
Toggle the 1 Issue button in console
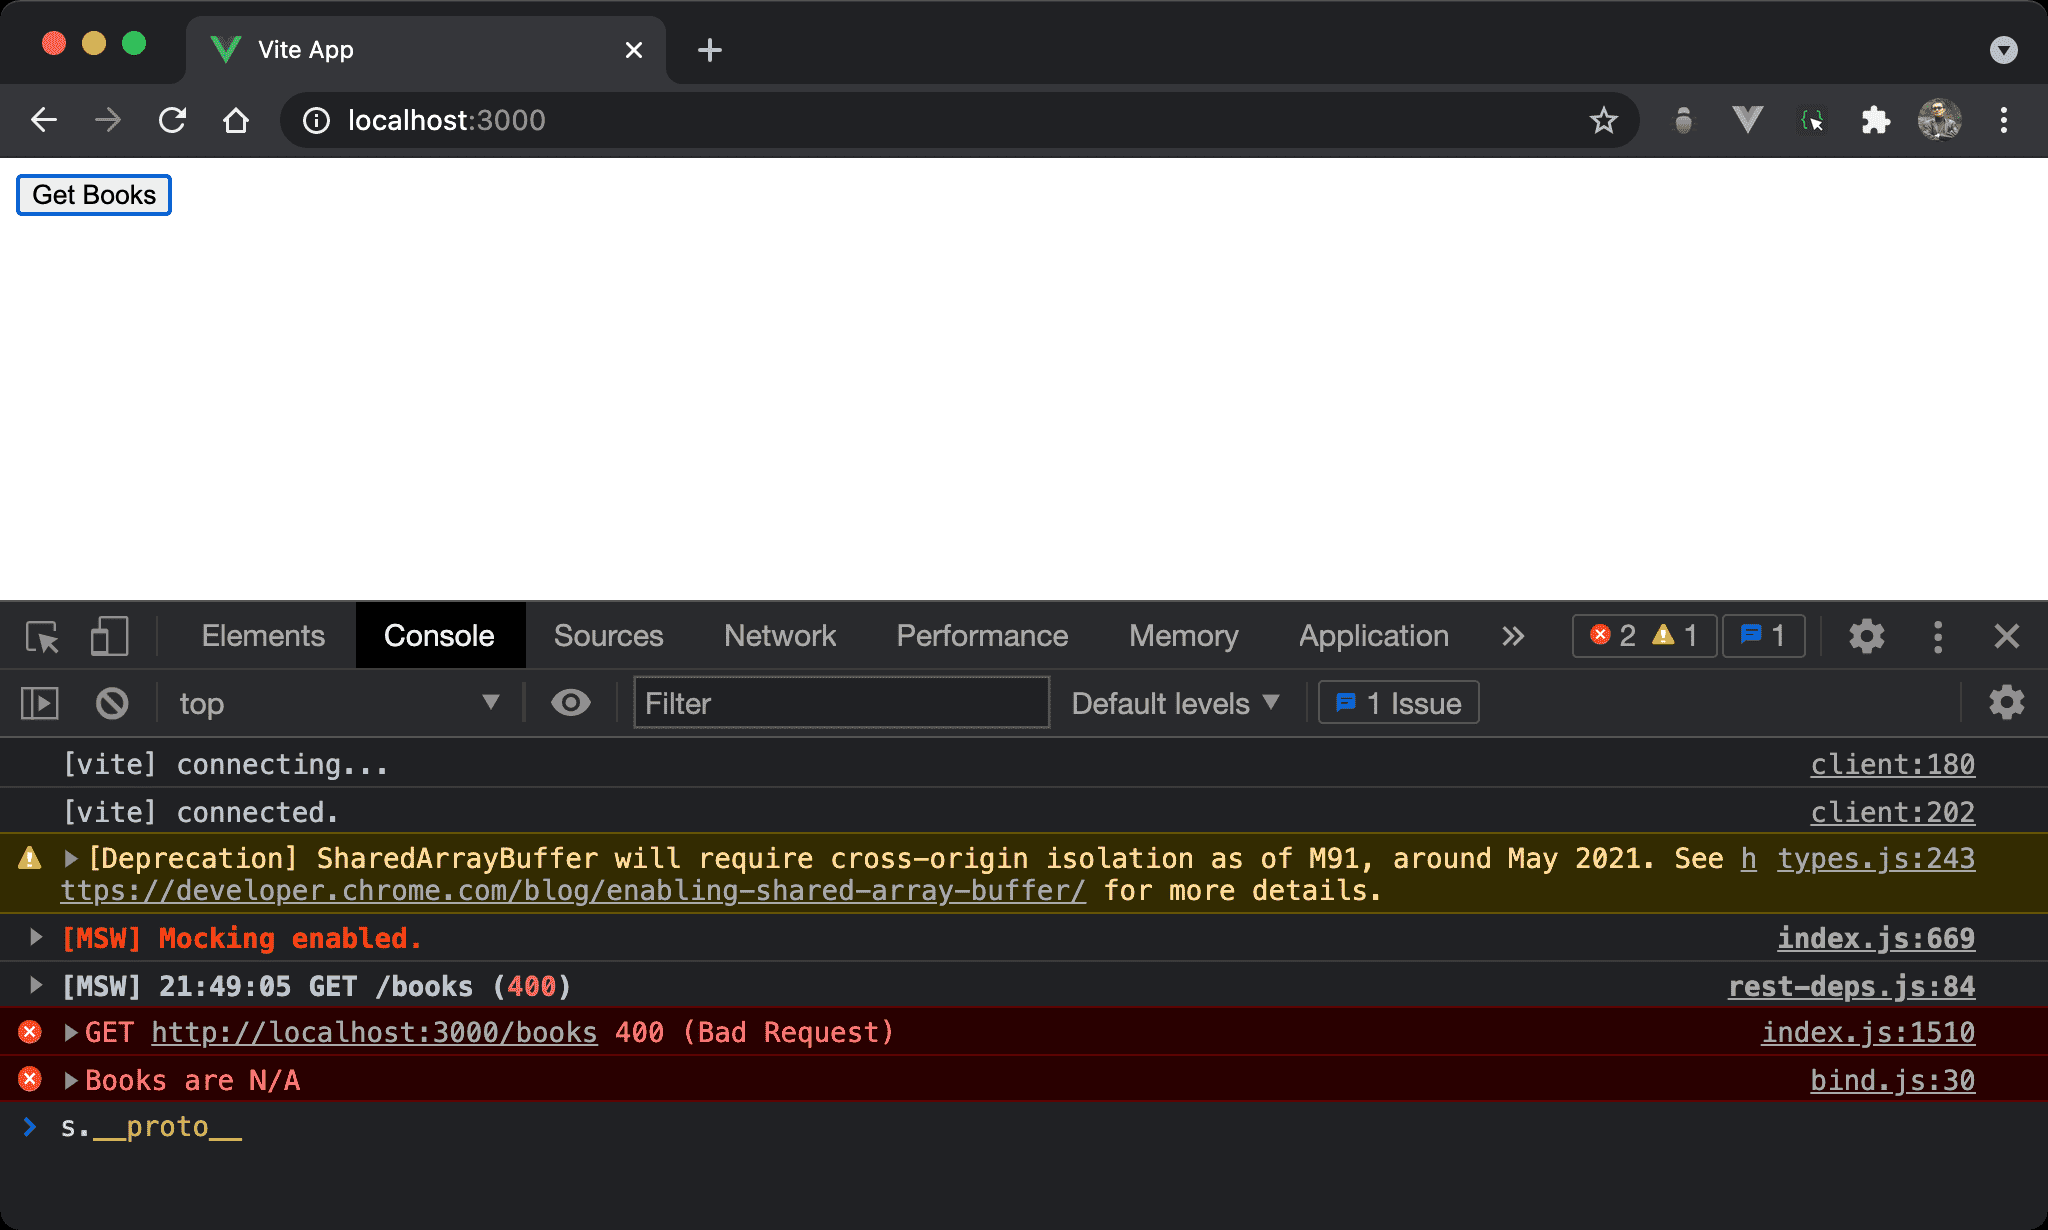1396,702
